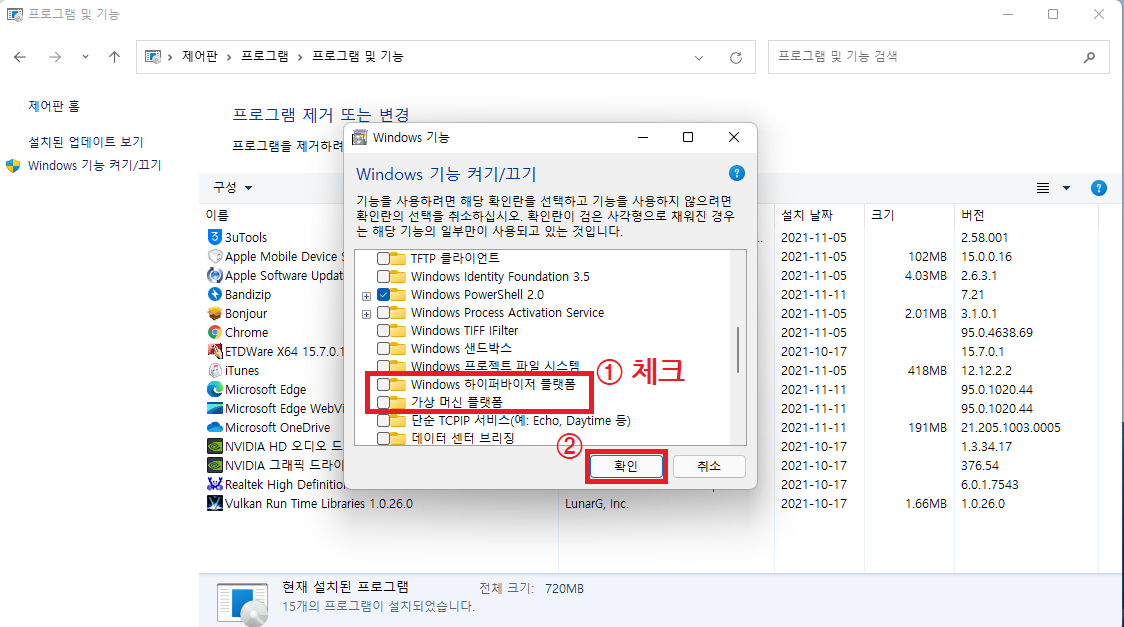Select the Windows 샌드박스 feature row
This screenshot has height=627, width=1124.
coord(461,348)
